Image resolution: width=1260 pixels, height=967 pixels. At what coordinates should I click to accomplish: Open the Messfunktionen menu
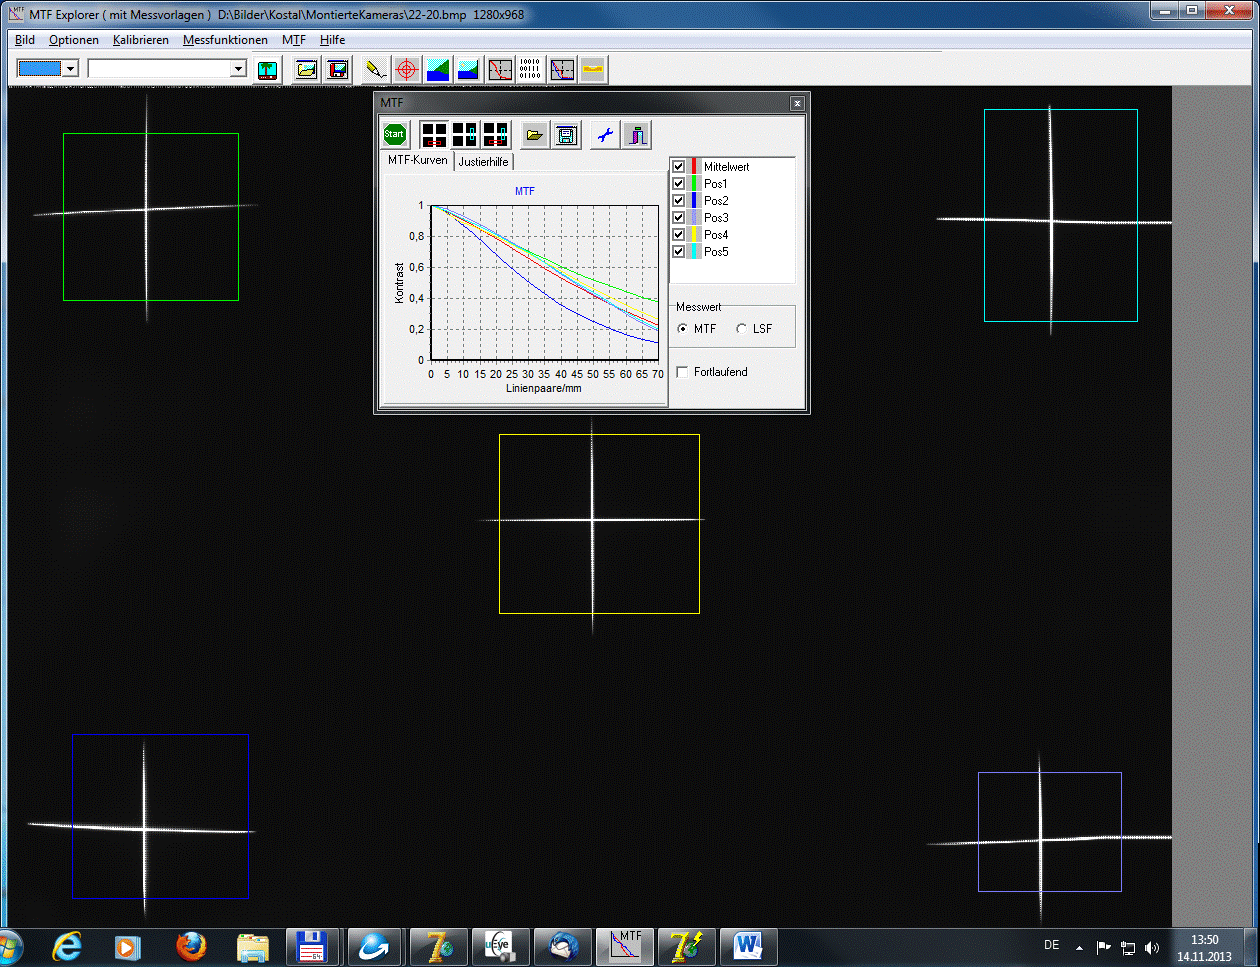click(x=225, y=40)
